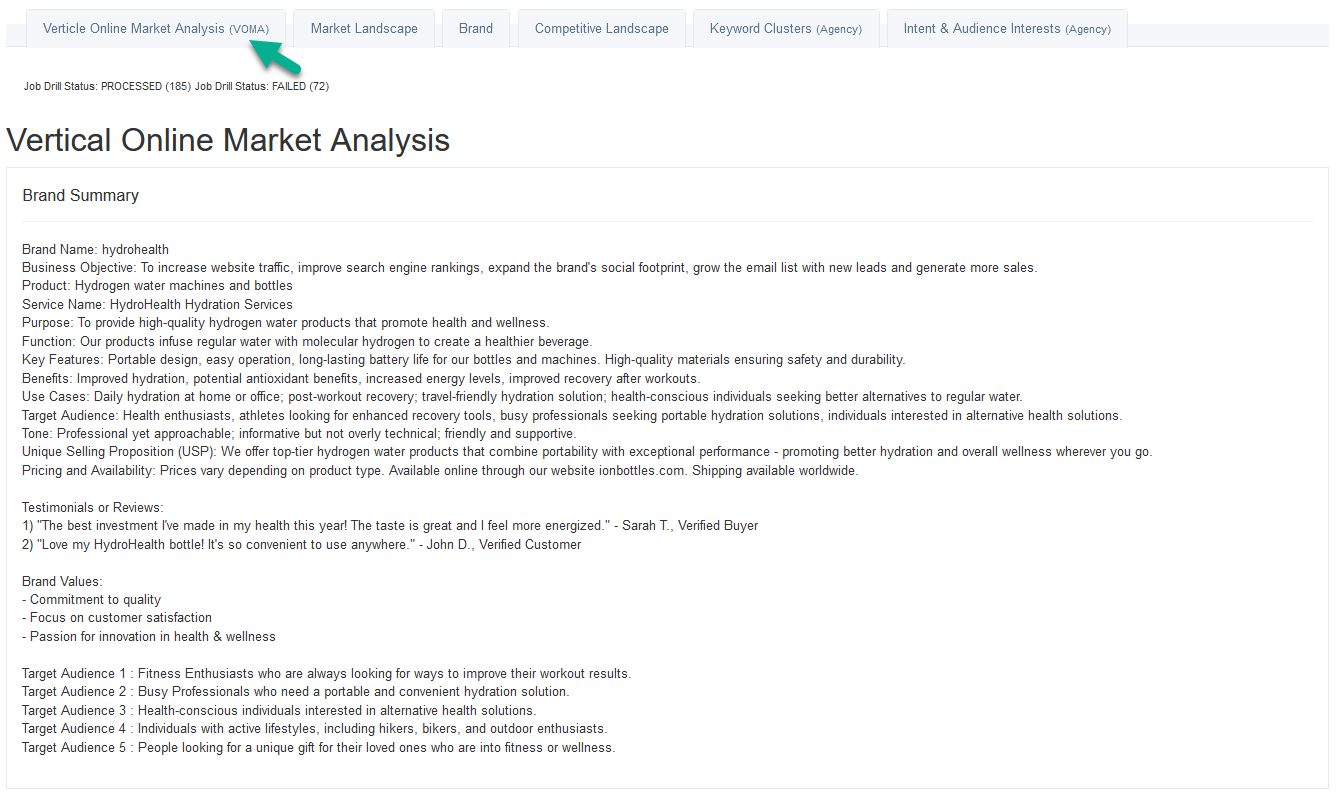Viewport: 1339px width, 794px height.
Task: Click Sarah T.'s testimonial quote
Action: tap(390, 526)
